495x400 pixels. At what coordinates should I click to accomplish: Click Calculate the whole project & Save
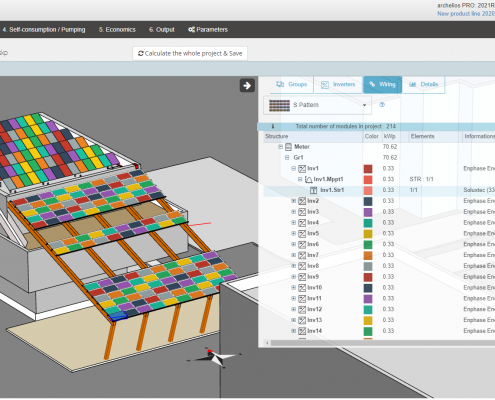(190, 53)
